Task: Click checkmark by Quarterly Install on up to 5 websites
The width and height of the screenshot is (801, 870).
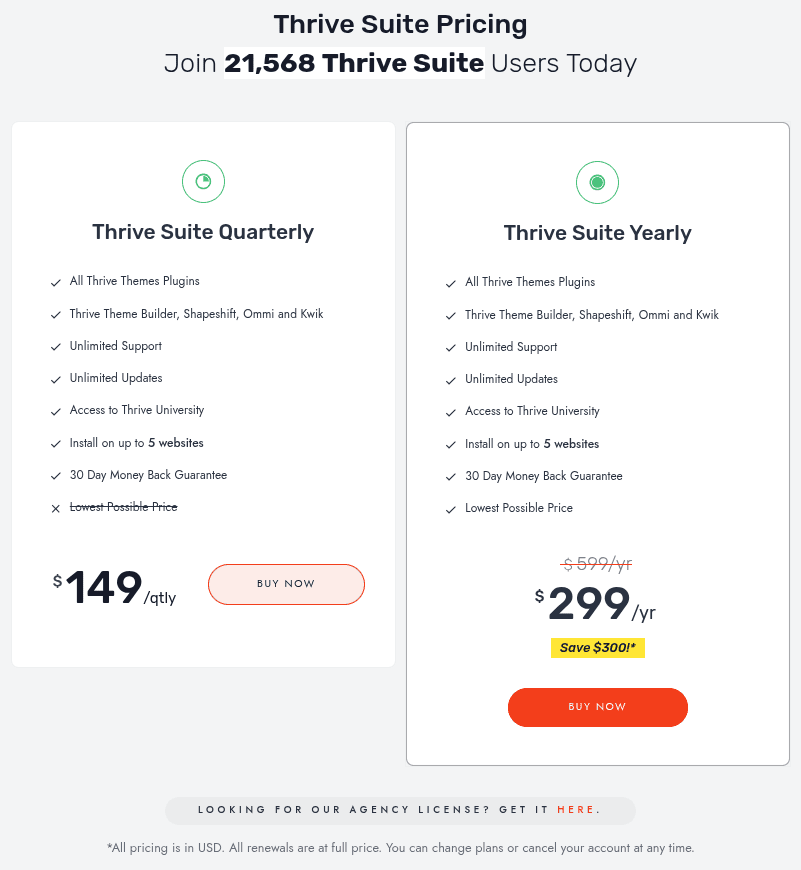Action: coord(56,443)
